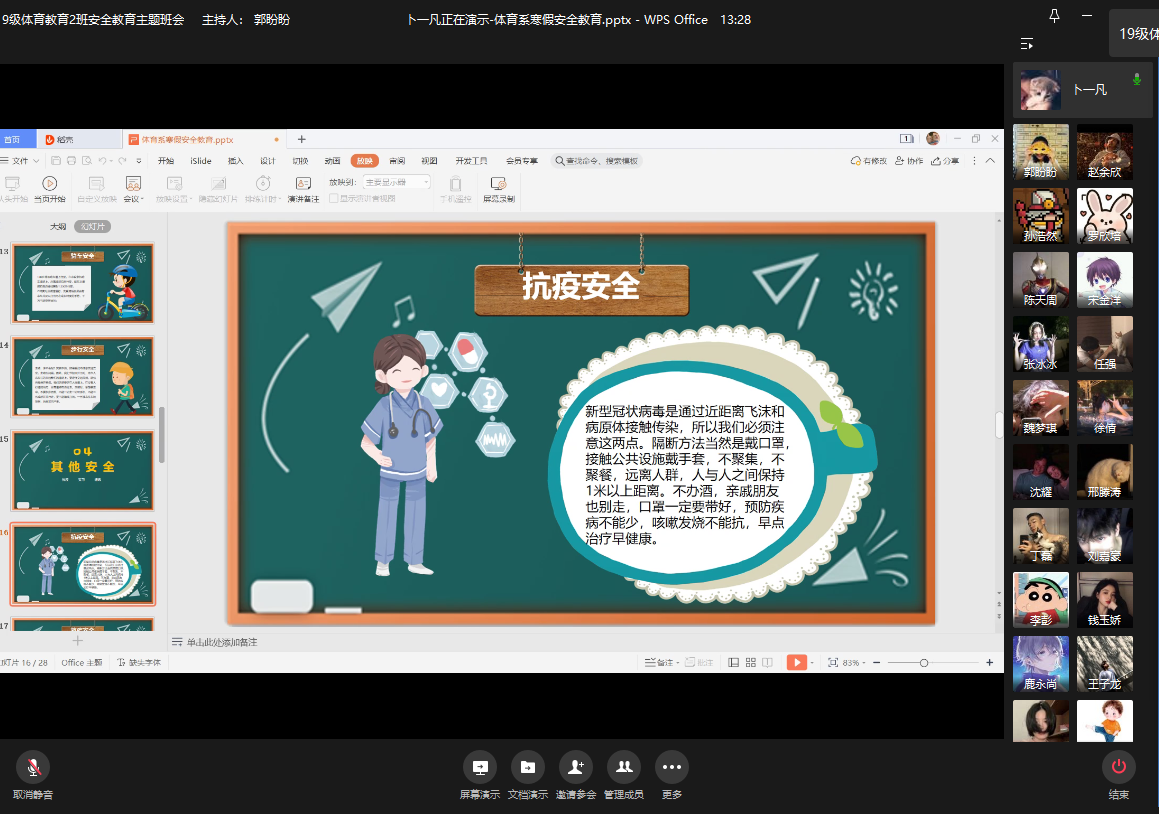The width and height of the screenshot is (1159, 814).
Task: Click the 取消静音 microphone icon
Action: (33, 767)
